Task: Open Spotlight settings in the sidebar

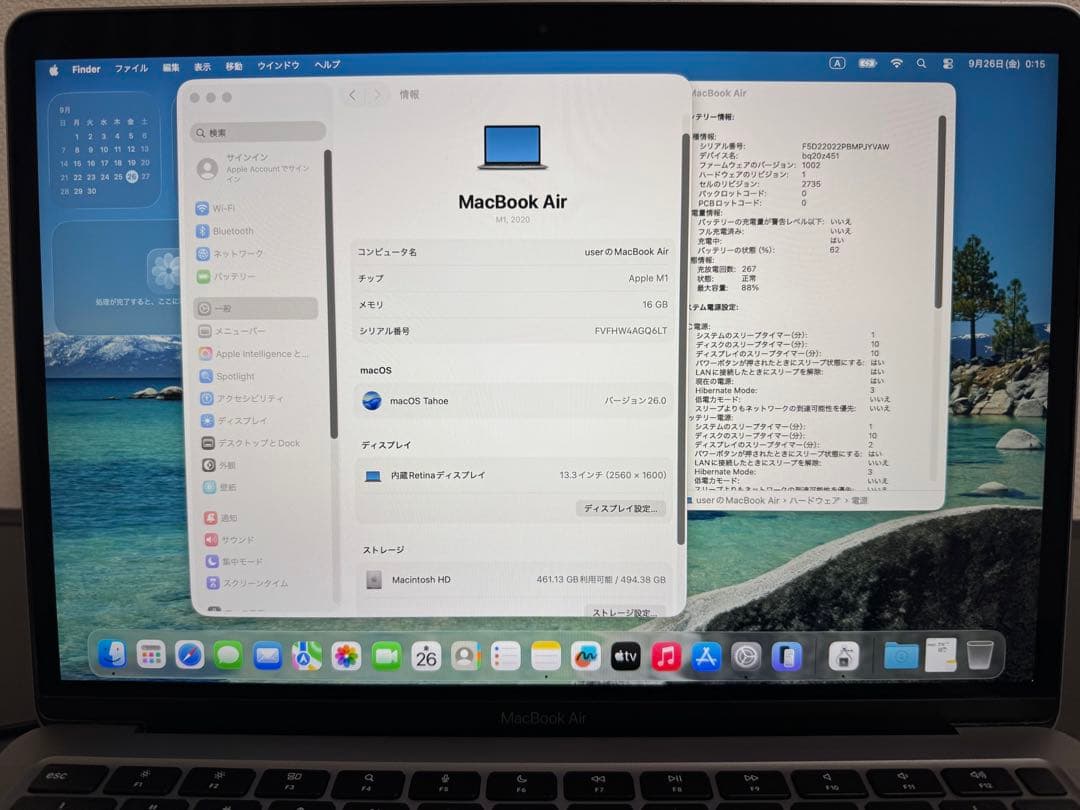Action: pos(236,376)
